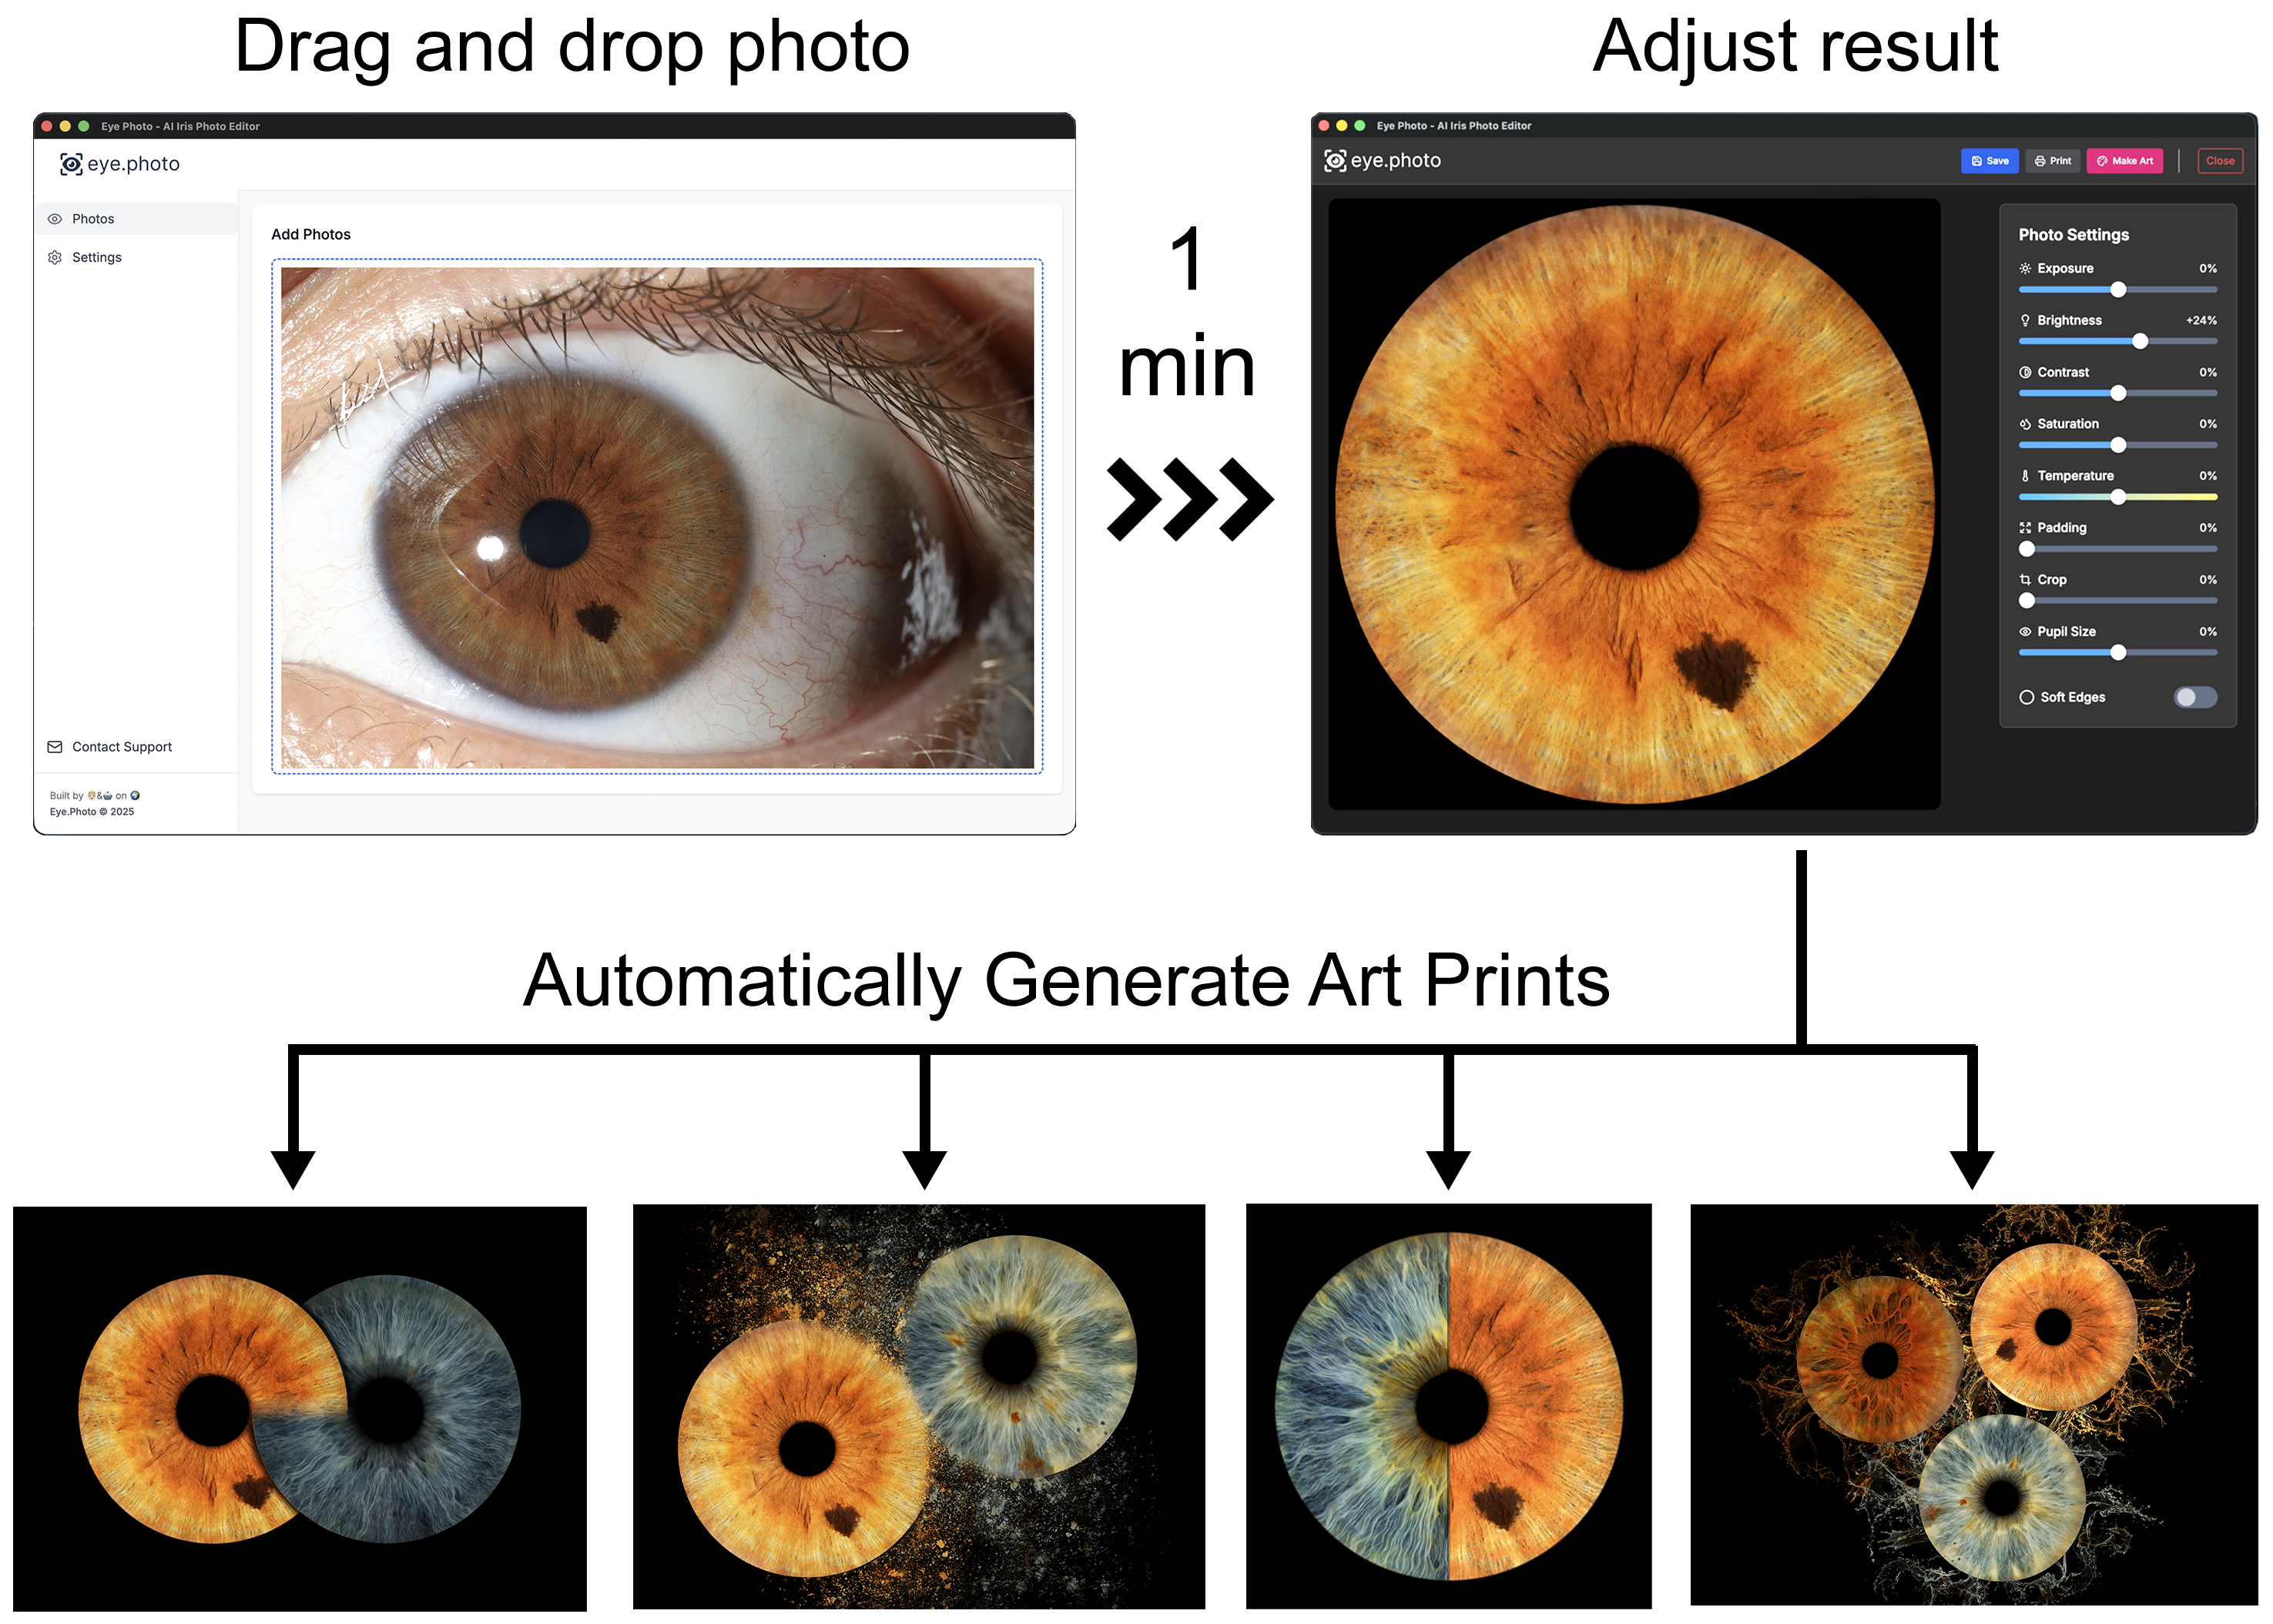Viewport: 2273px width, 1624px height.
Task: Click the palette icon on Make Art
Action: [2101, 160]
